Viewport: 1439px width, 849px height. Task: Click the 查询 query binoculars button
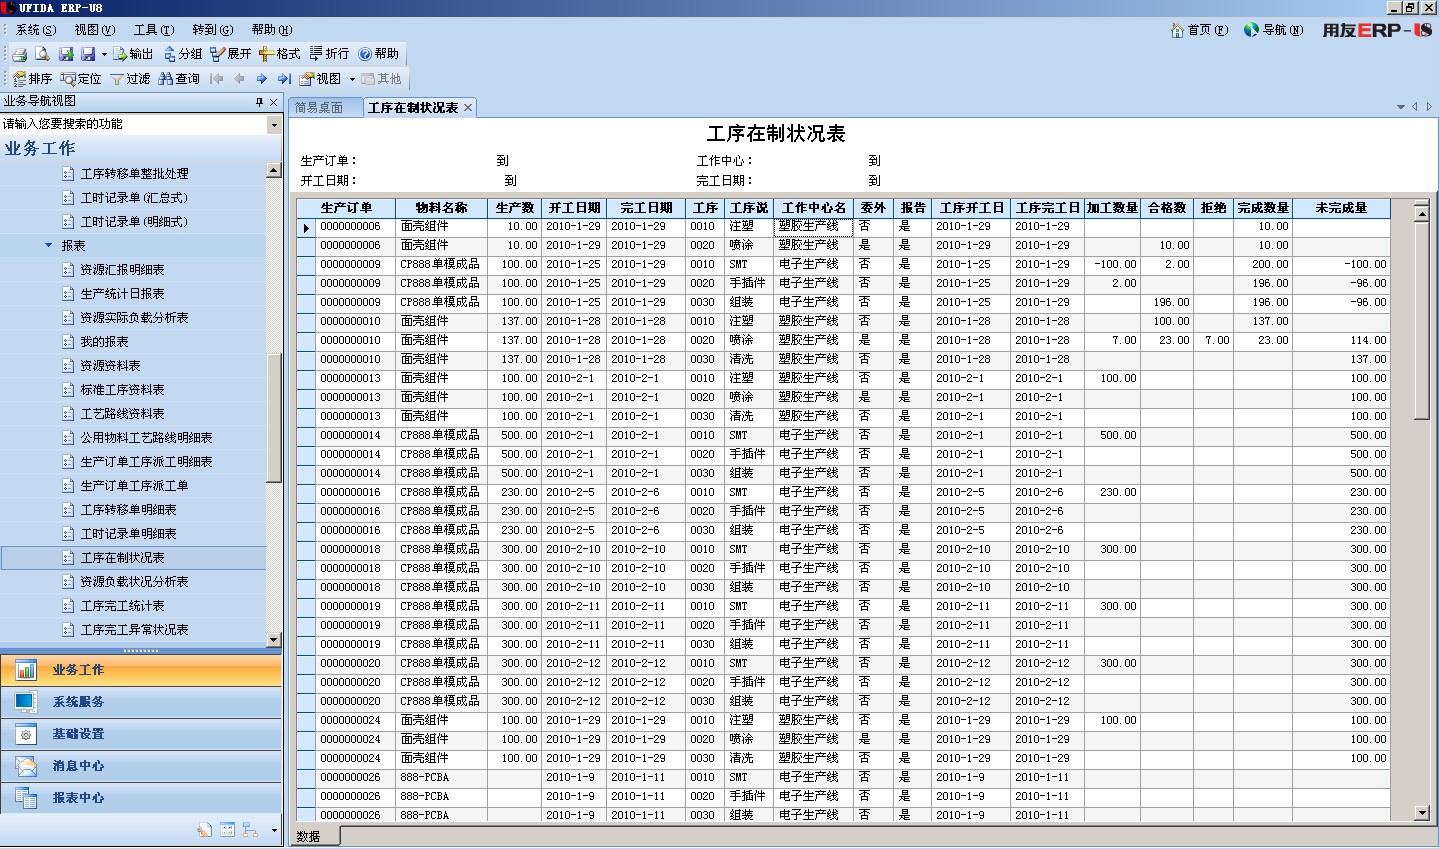179,79
